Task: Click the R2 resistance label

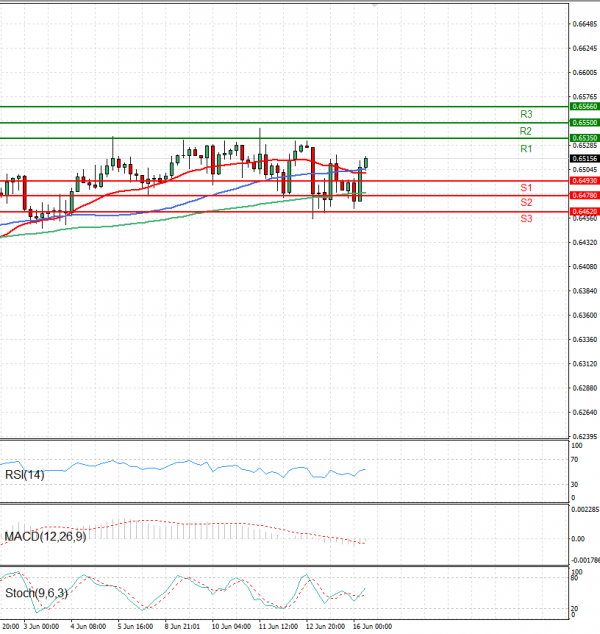Action: (x=526, y=131)
